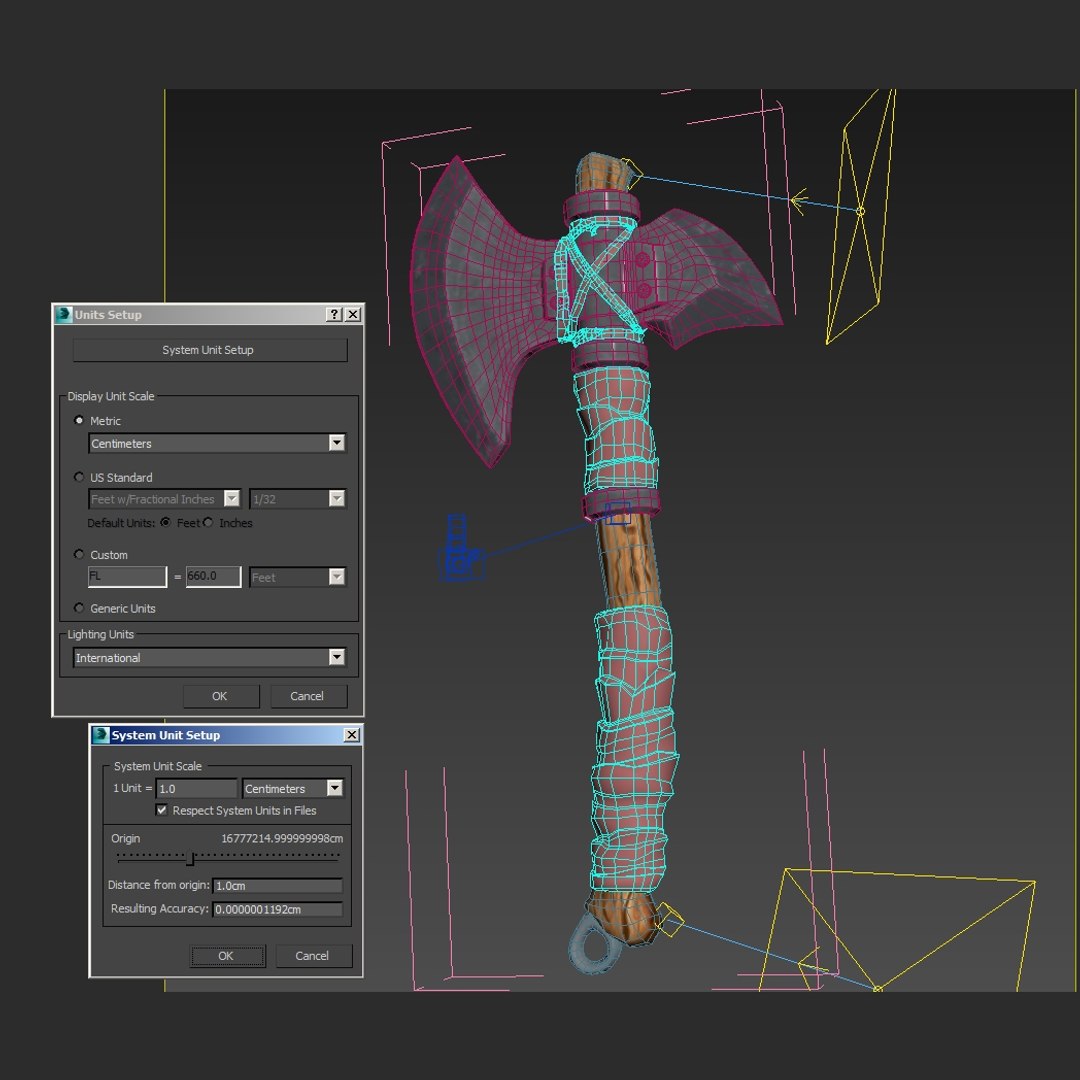
Task: Close the System Unit Setup dialog
Action: click(x=352, y=735)
